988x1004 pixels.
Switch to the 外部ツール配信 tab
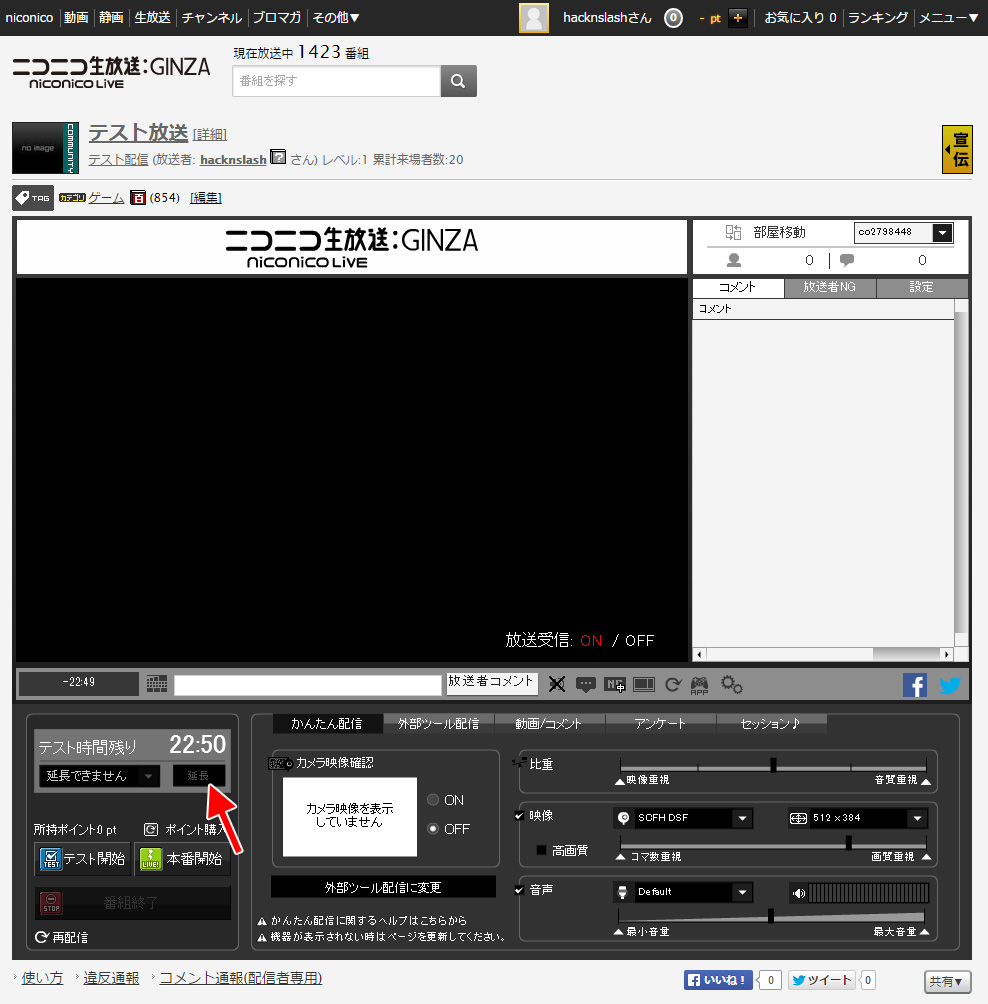(439, 724)
